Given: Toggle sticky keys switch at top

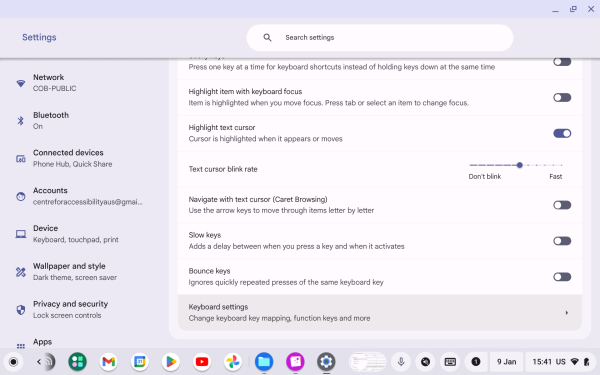Looking at the screenshot, I should (562, 62).
